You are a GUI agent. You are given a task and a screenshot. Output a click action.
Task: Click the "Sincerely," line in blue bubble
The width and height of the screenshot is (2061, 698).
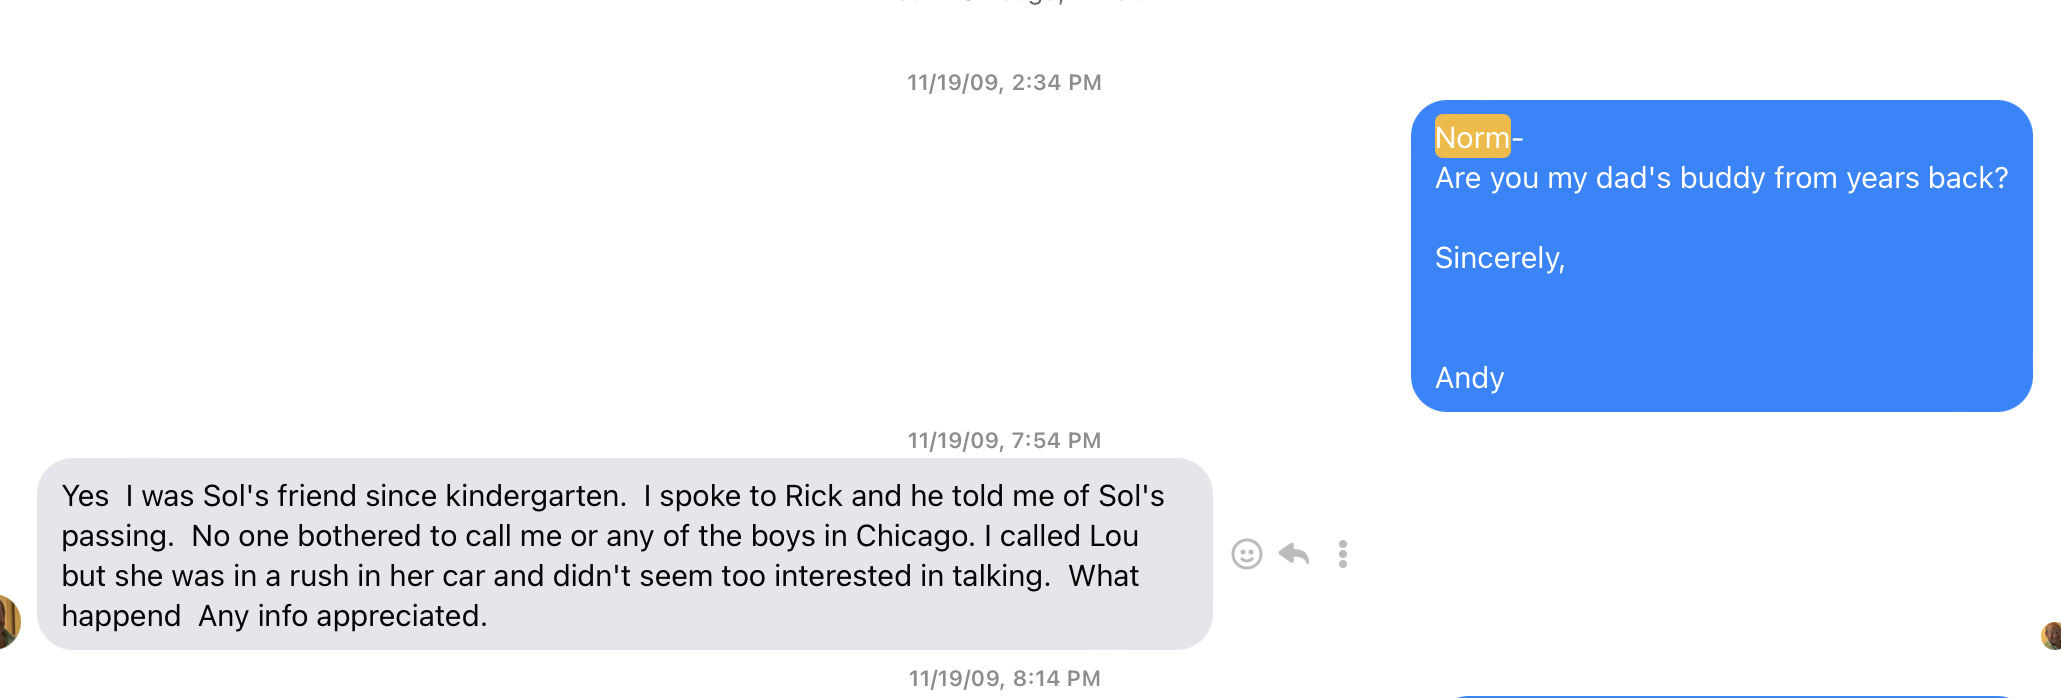(x=1499, y=258)
